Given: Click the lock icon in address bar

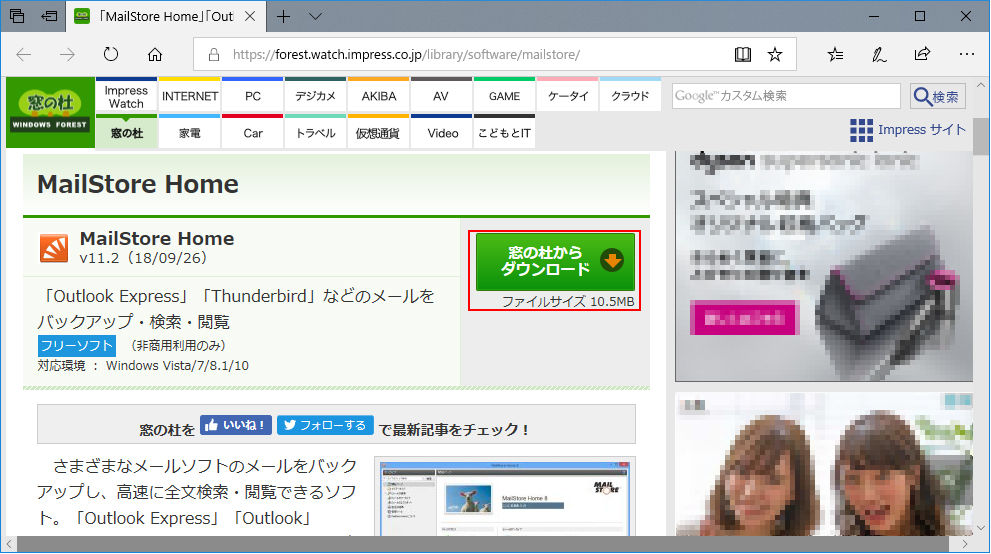Looking at the screenshot, I should 214,55.
